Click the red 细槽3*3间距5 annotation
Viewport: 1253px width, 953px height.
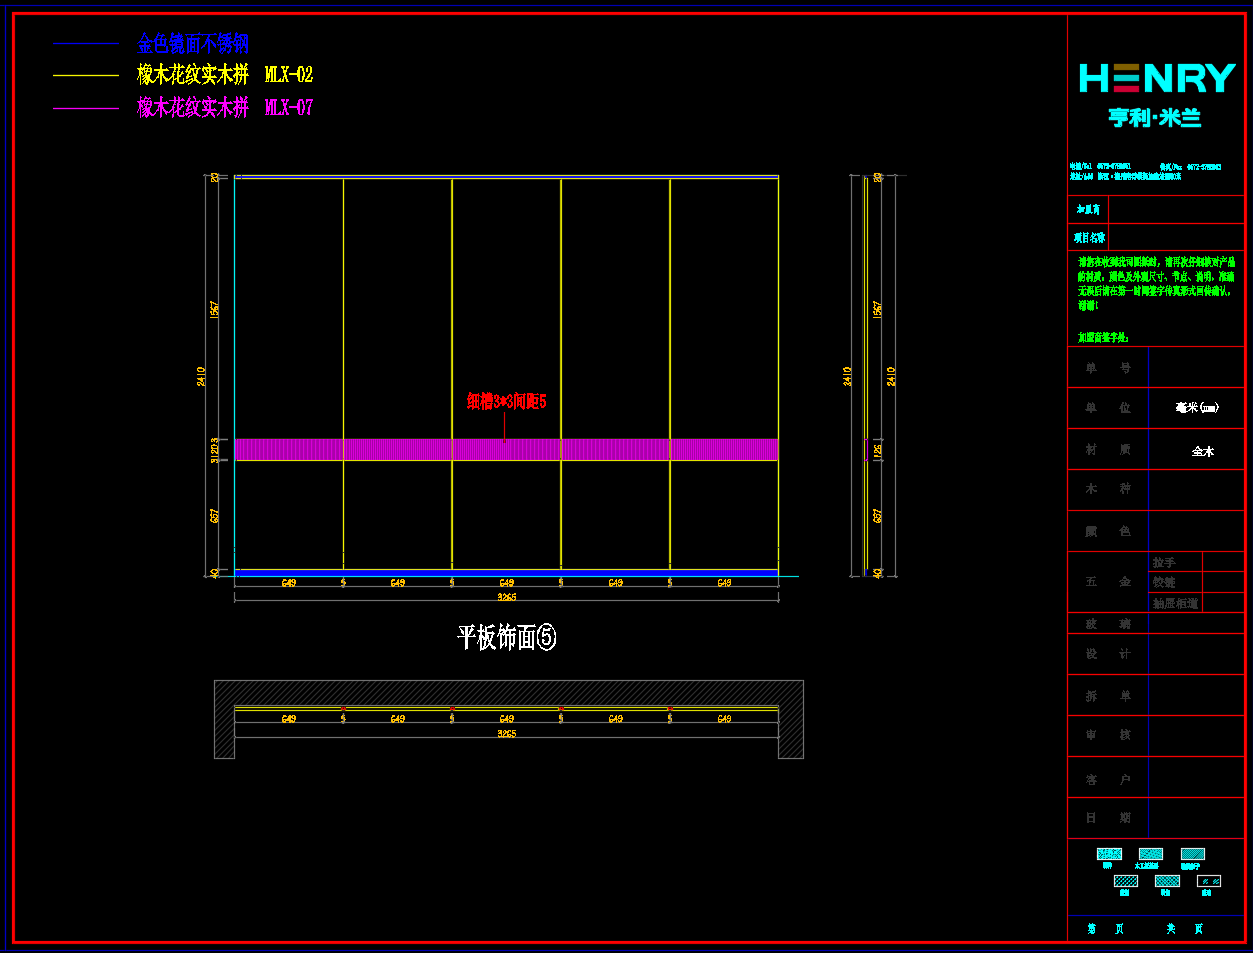coord(506,402)
